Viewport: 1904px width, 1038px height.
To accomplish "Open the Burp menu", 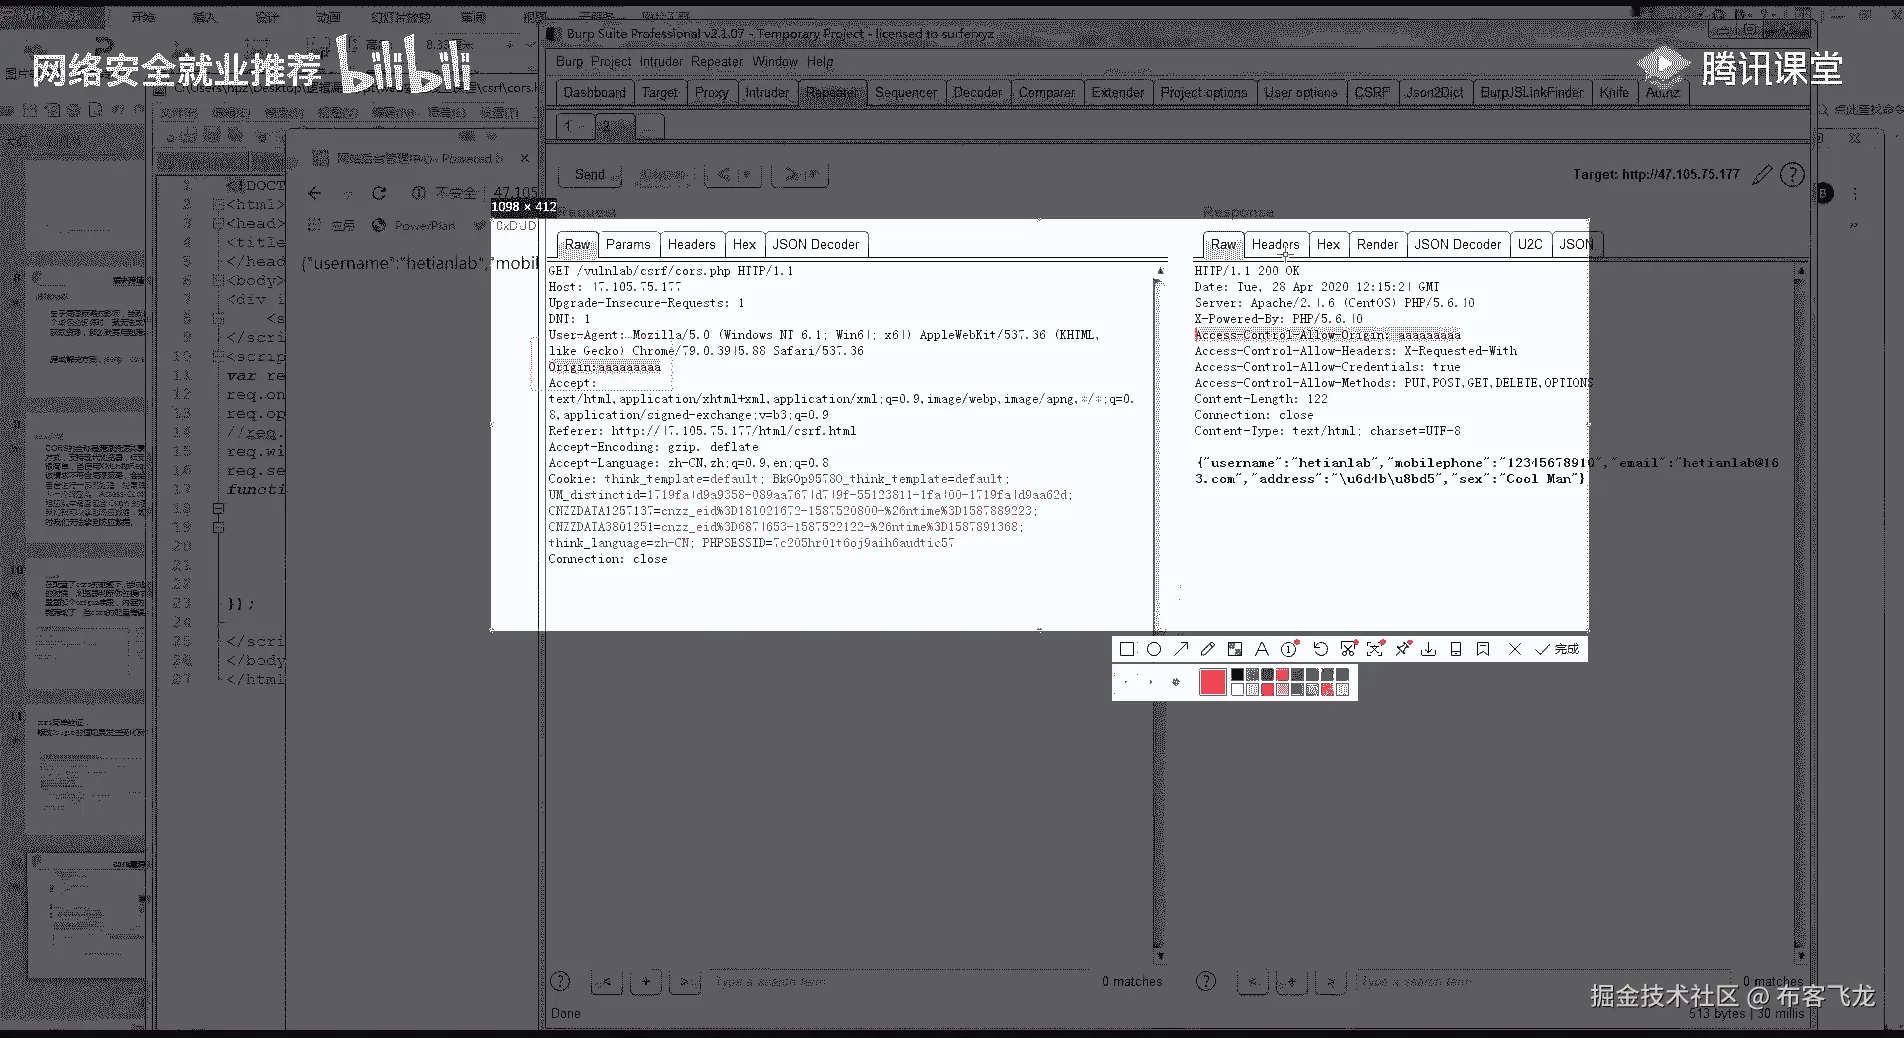I will 569,61.
